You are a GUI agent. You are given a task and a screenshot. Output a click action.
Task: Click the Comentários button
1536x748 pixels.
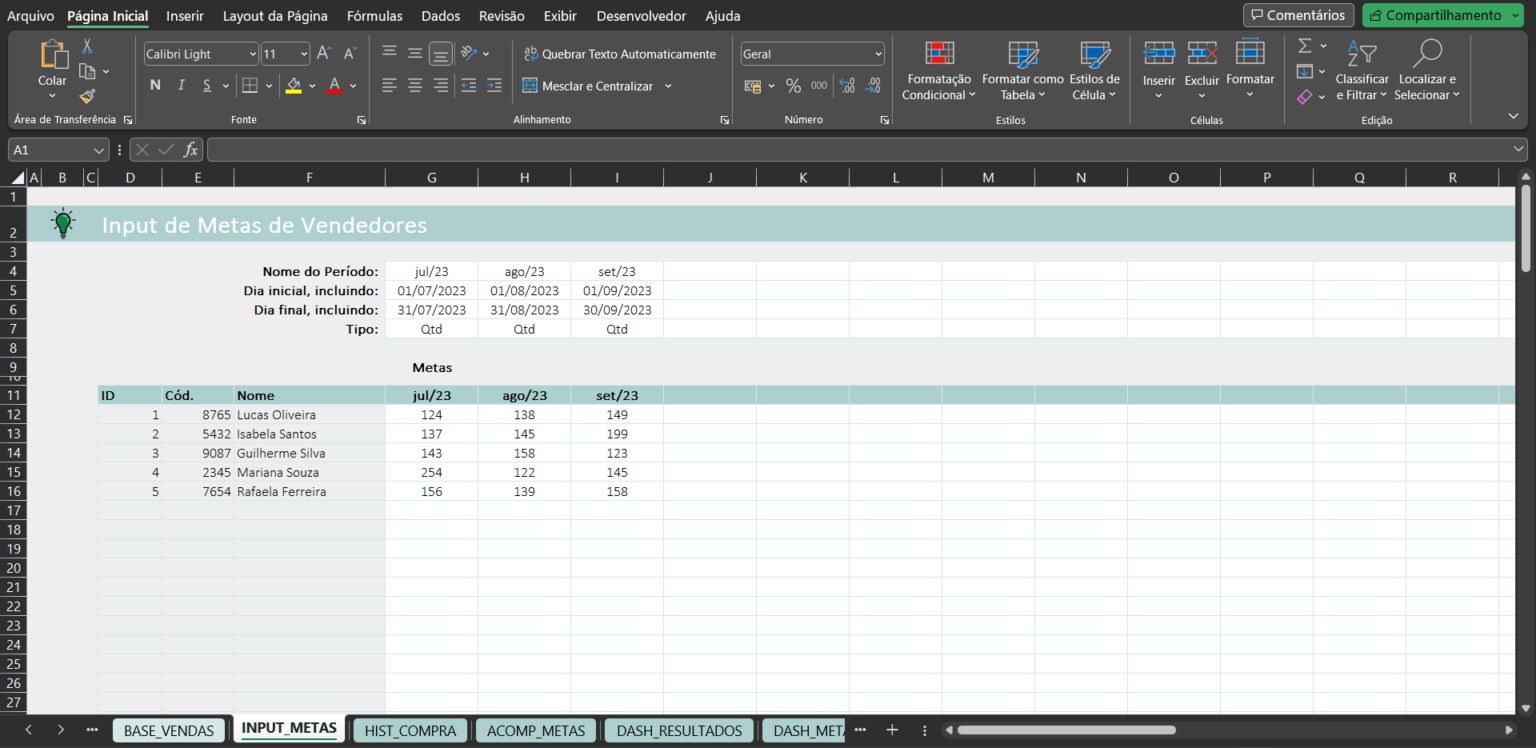(x=1298, y=15)
